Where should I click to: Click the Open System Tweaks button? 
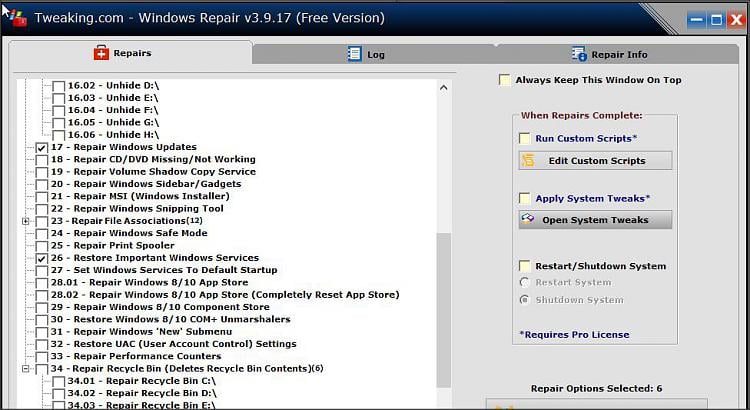coord(595,220)
